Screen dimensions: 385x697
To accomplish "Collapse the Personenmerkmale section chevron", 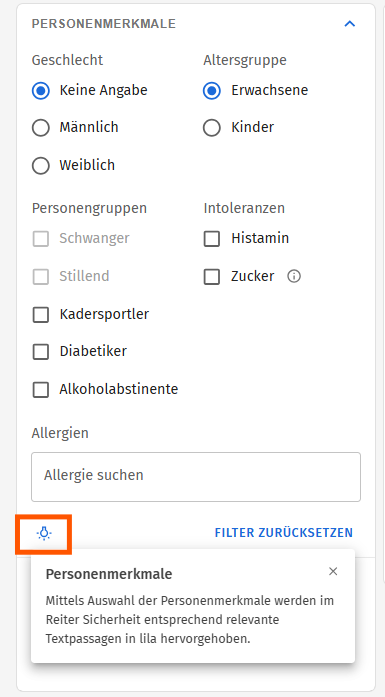I will [350, 24].
